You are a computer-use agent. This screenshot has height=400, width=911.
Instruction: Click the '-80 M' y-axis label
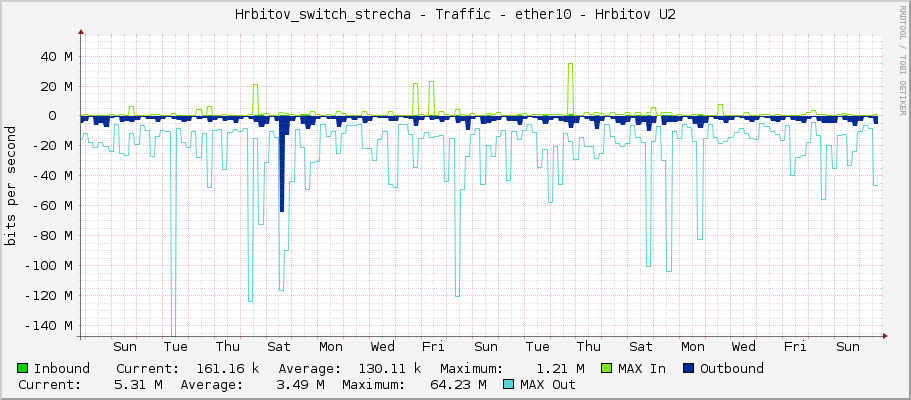52,235
